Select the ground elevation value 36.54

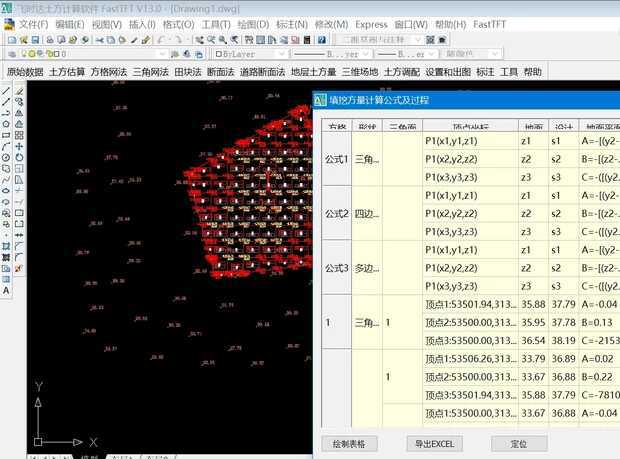[533, 341]
